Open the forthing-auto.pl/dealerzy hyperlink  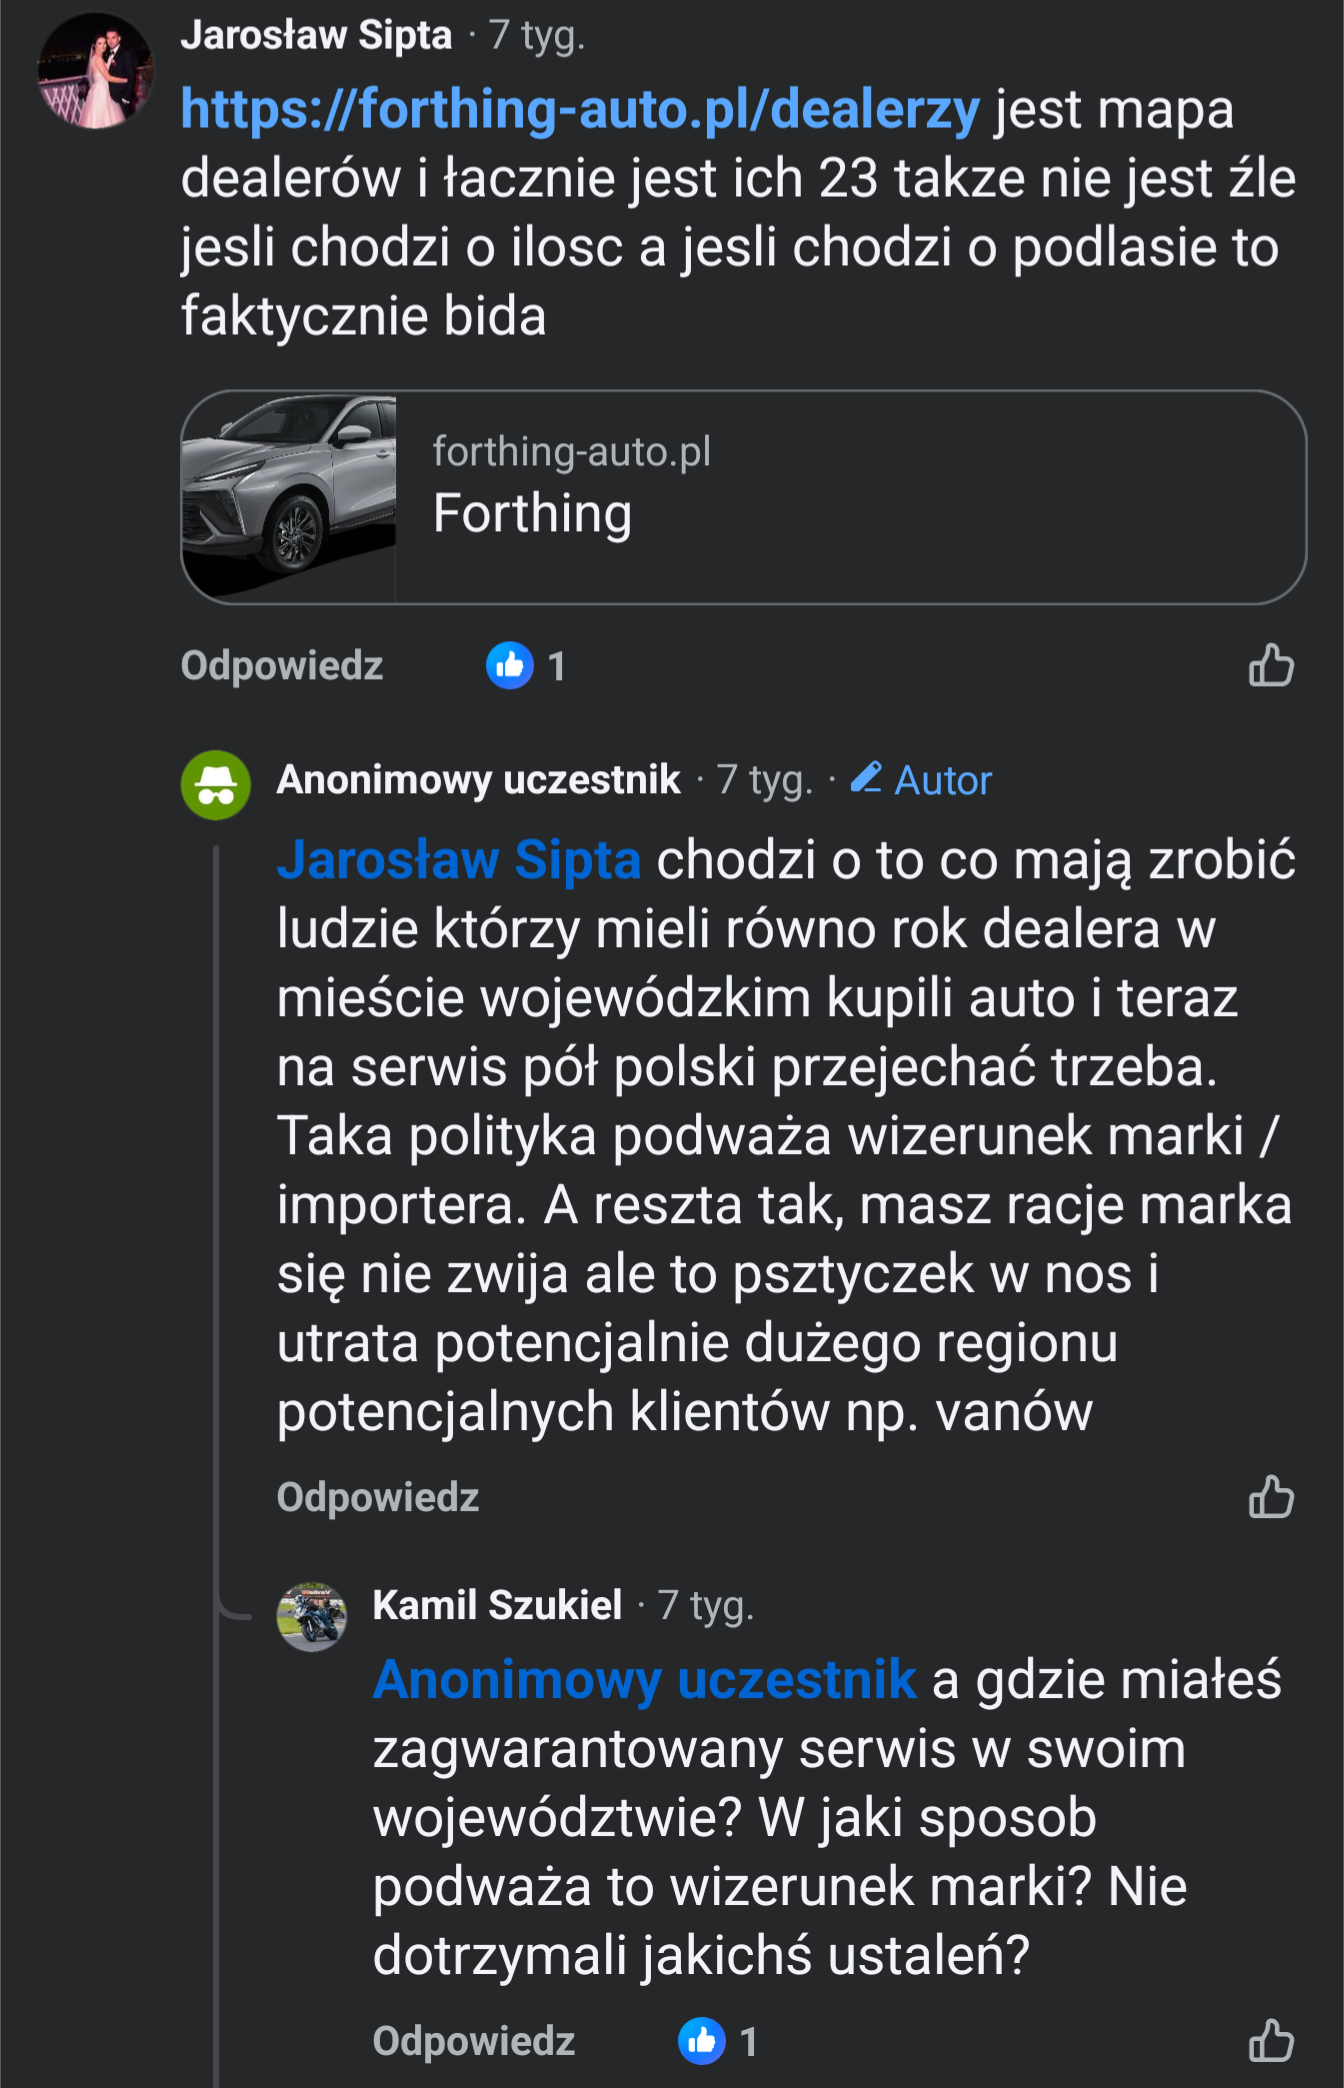[580, 109]
